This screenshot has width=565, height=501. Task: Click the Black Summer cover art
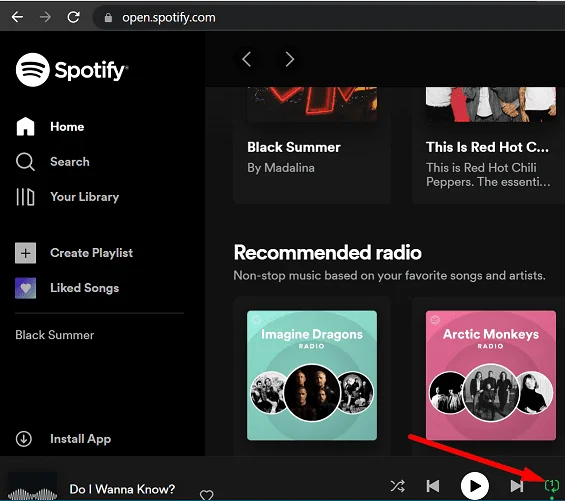click(312, 104)
